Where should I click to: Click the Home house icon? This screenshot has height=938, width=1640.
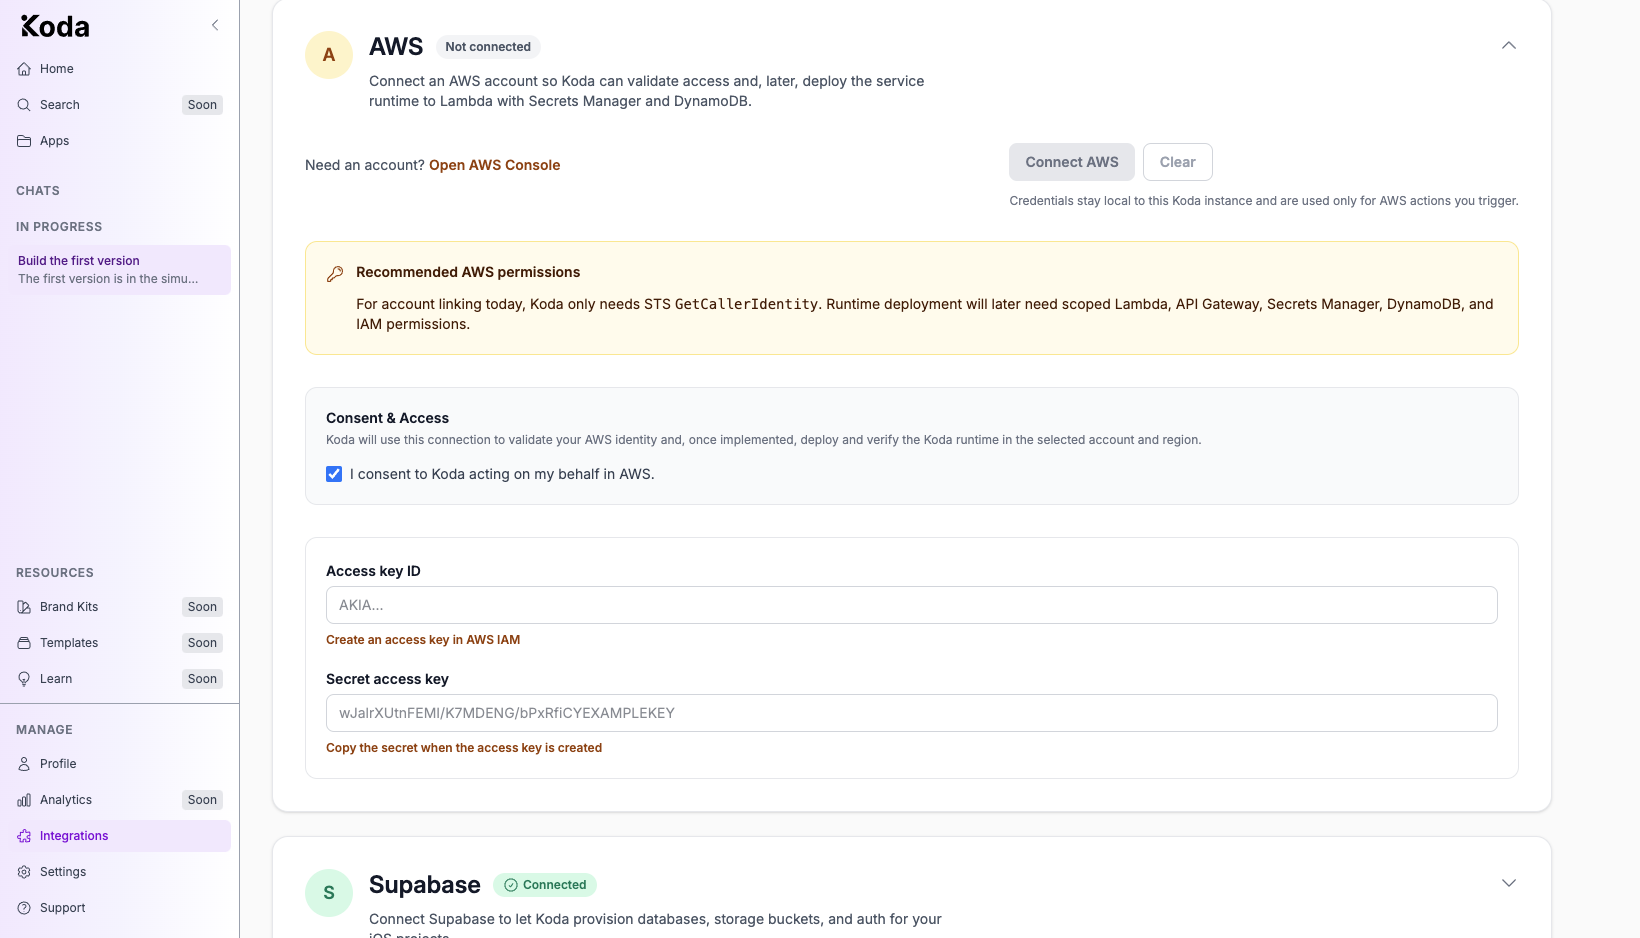pos(24,69)
